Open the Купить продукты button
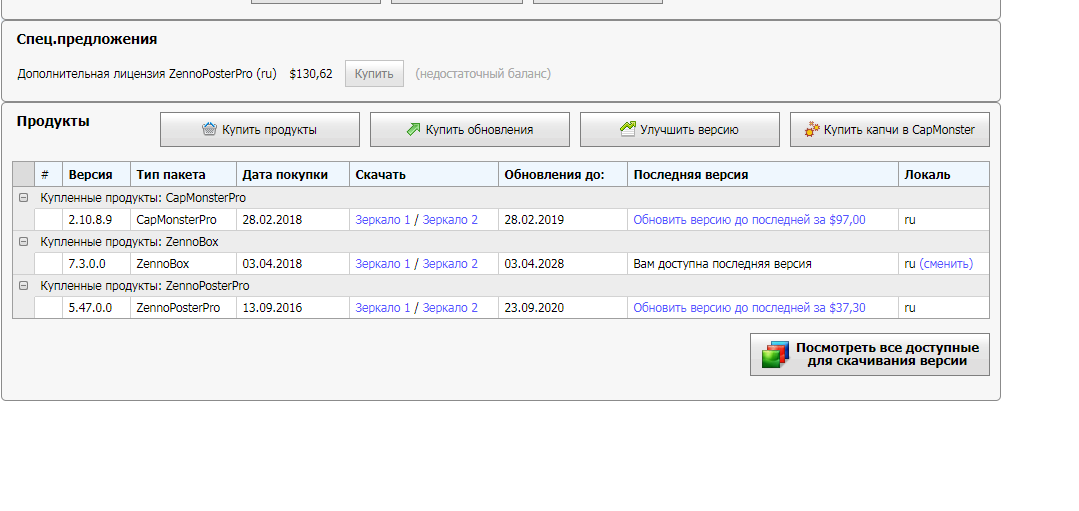This screenshot has width=1079, height=511. 260,129
